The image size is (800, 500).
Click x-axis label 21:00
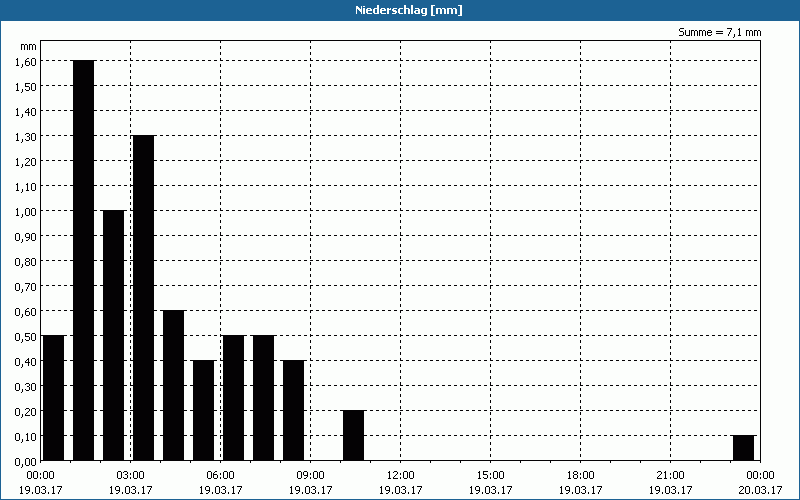tap(670, 475)
